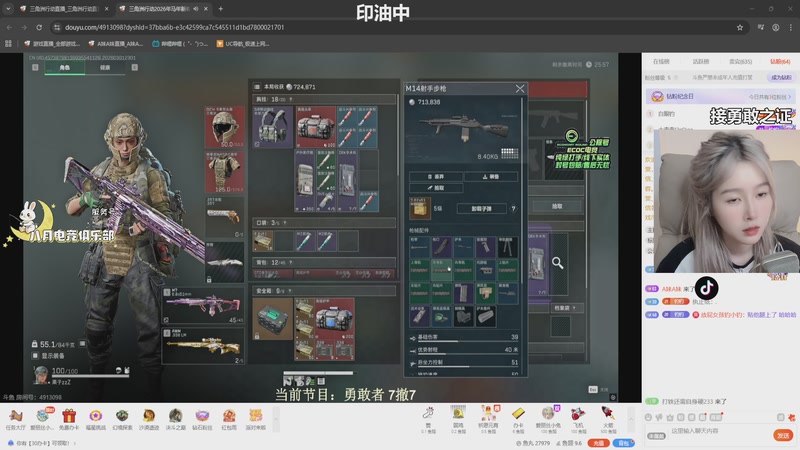Open the 福星挑战 icon
800x450 pixels.
tap(95, 420)
